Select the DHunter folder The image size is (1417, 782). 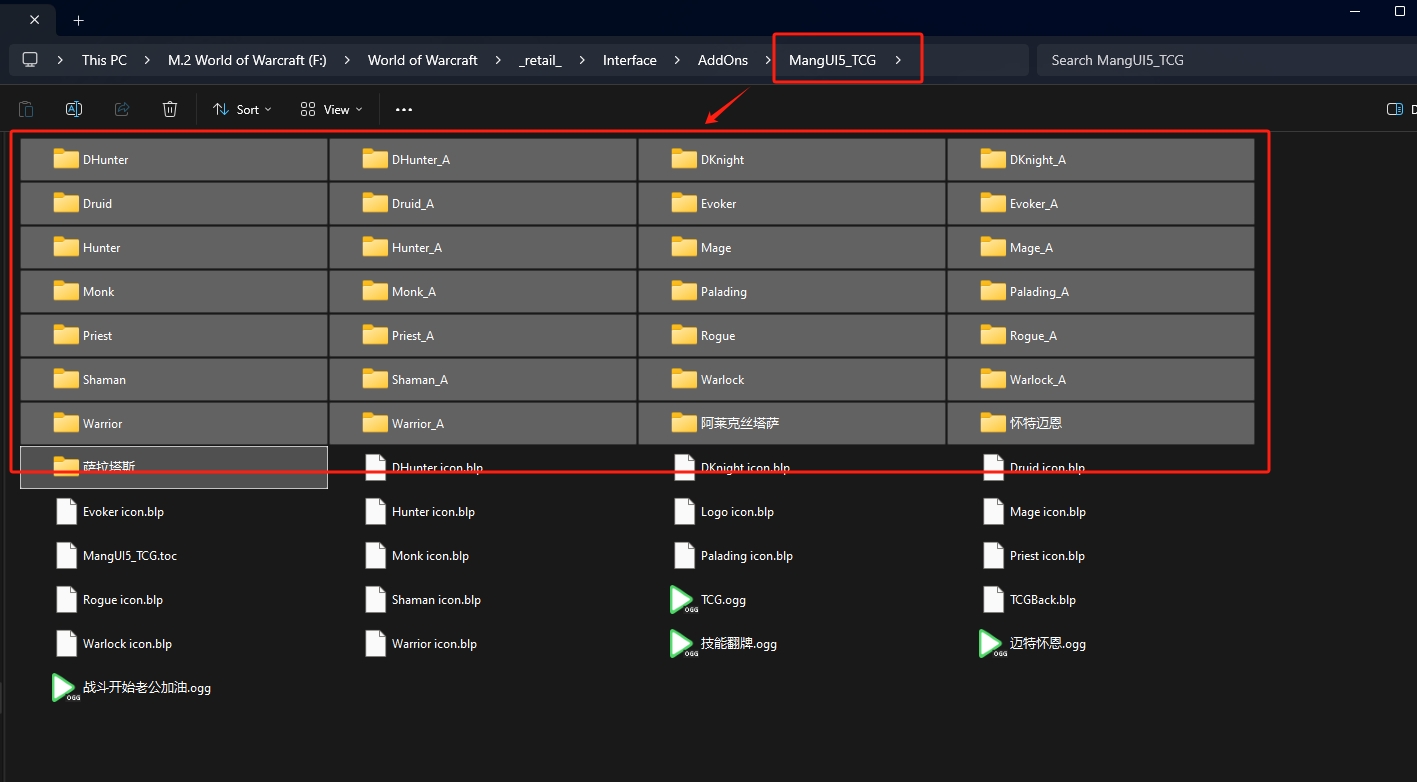pos(174,159)
